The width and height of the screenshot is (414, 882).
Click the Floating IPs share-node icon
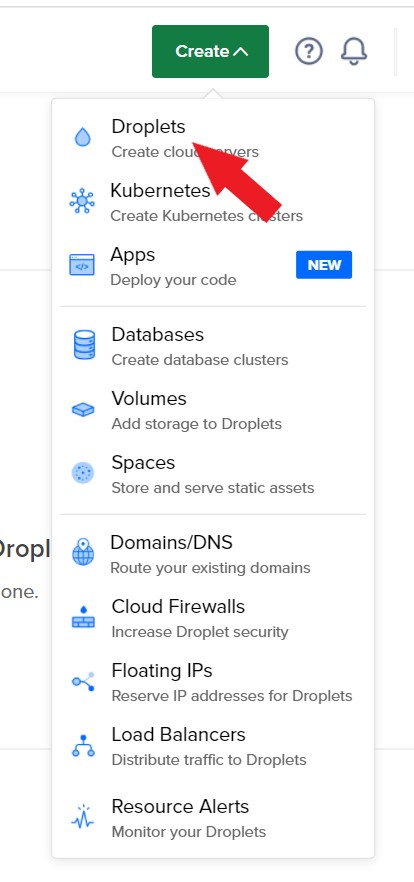point(83,682)
